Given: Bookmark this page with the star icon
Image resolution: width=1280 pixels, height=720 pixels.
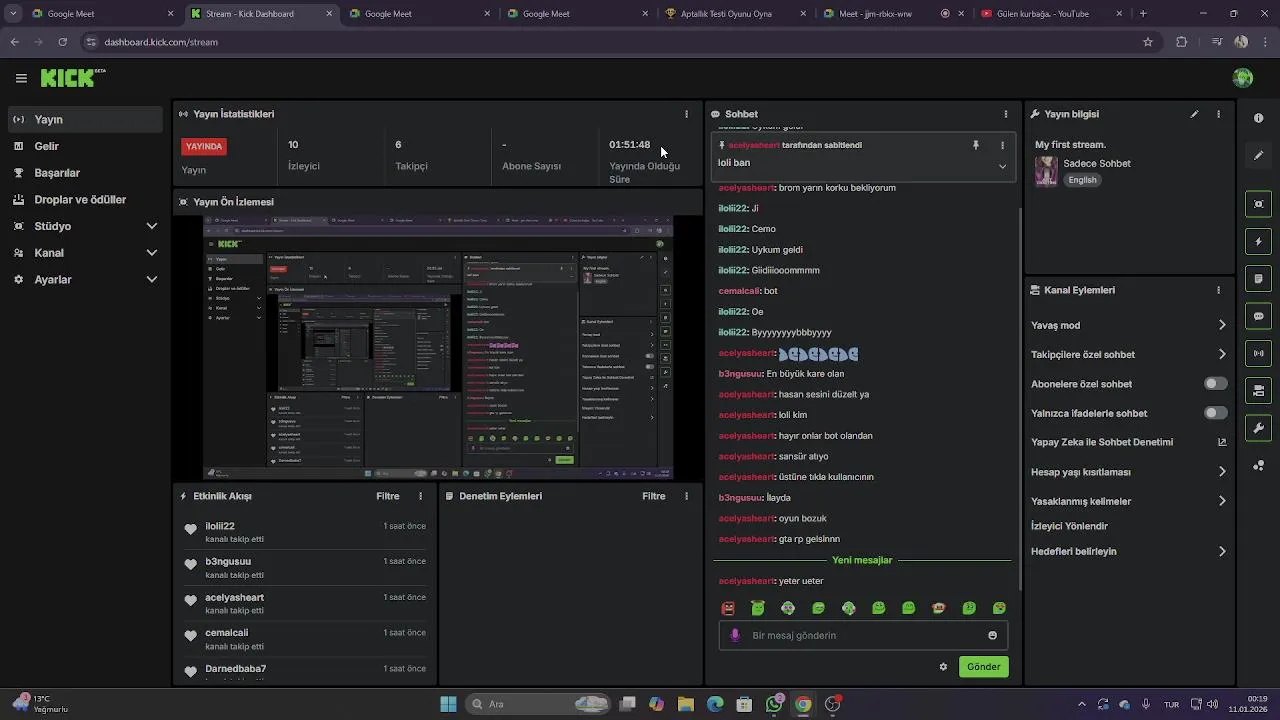Looking at the screenshot, I should (1148, 42).
